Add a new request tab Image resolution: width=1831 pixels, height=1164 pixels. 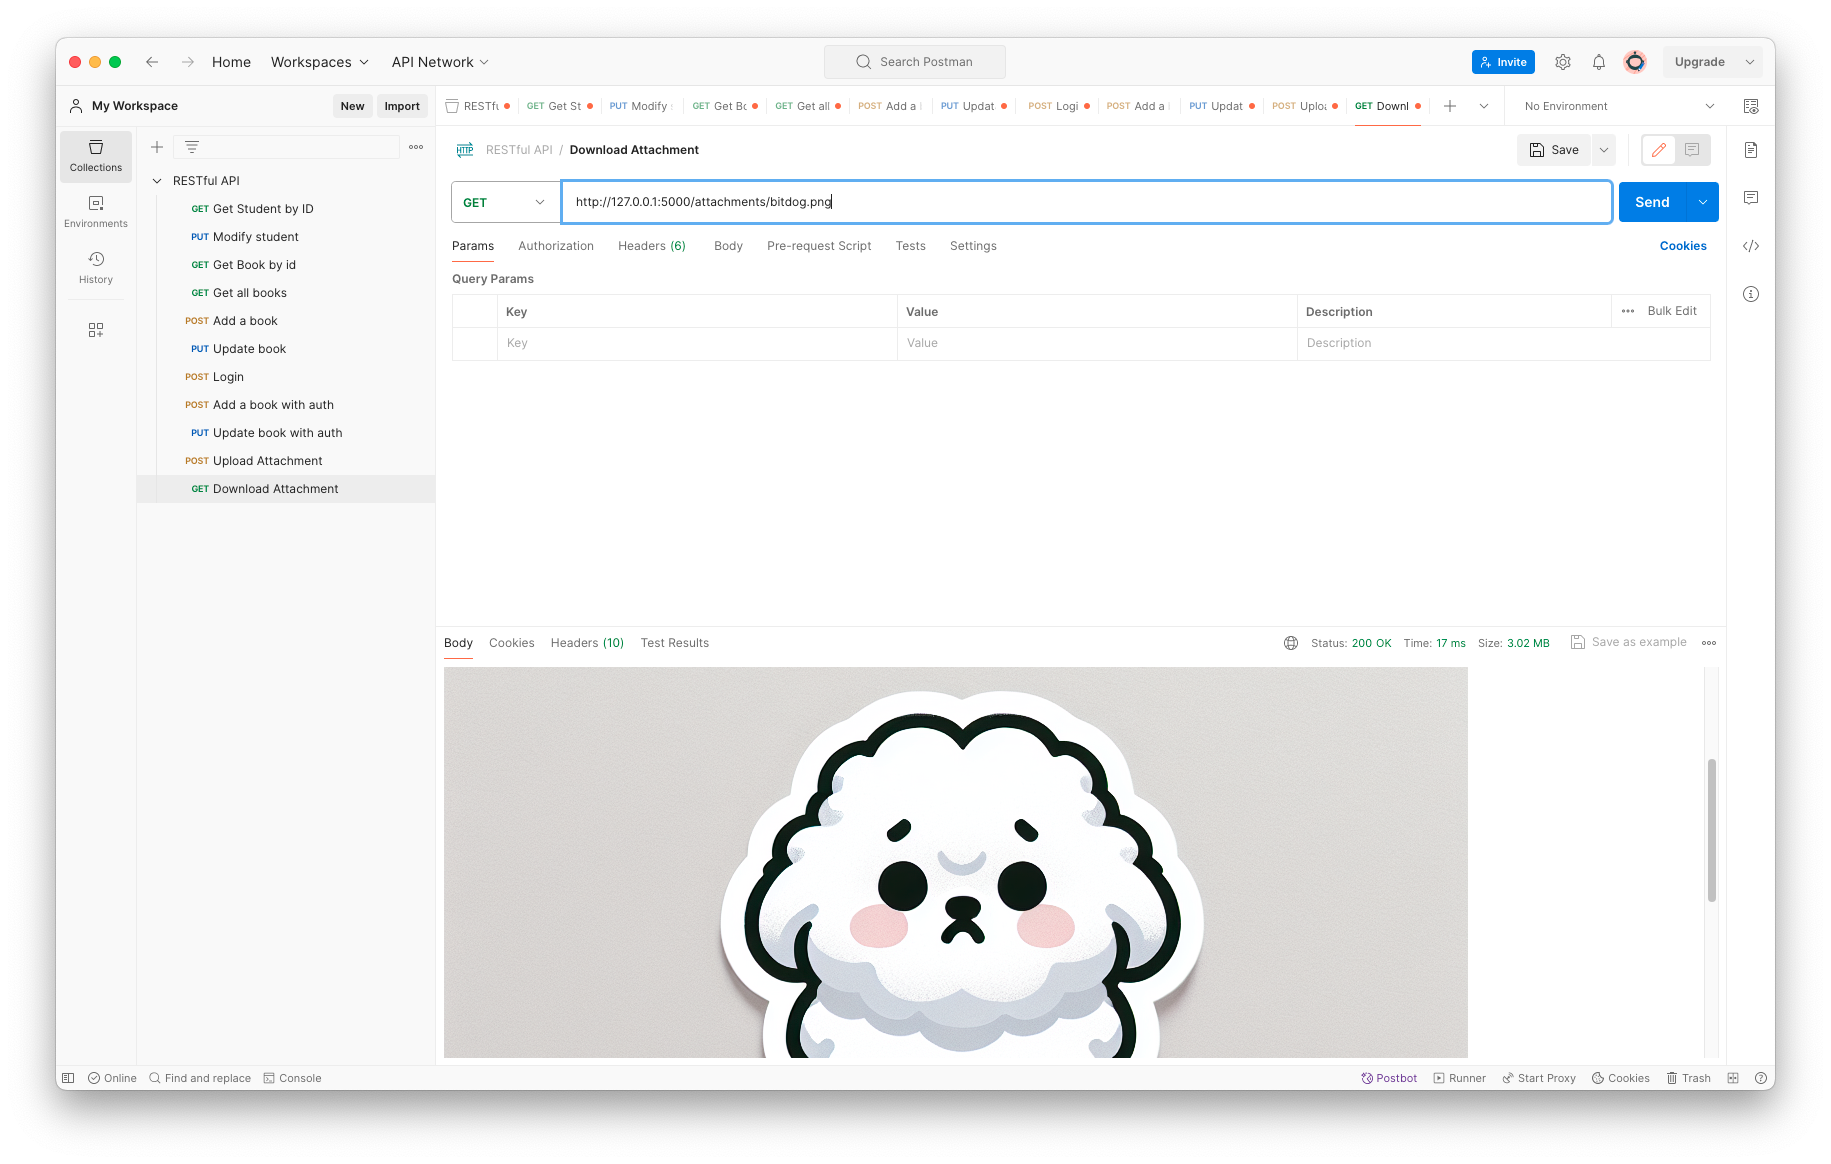point(1450,106)
